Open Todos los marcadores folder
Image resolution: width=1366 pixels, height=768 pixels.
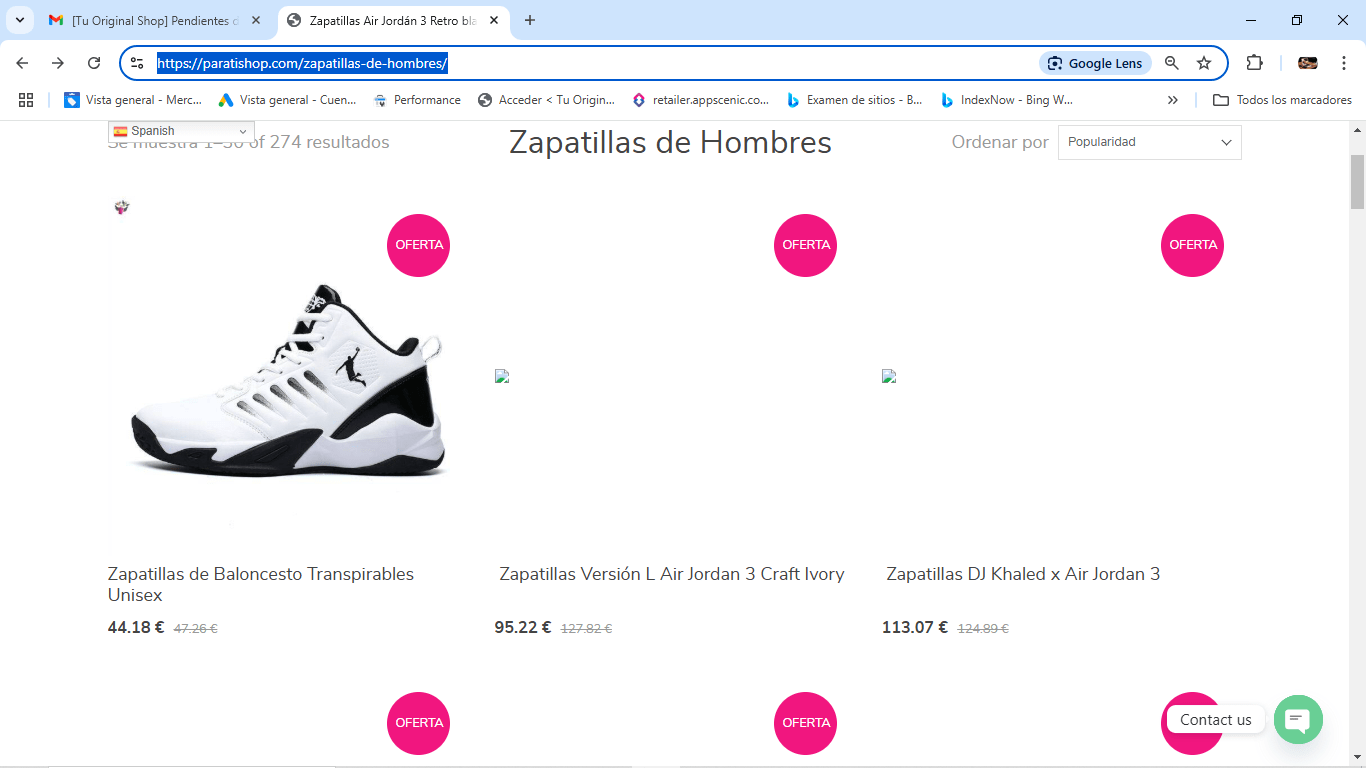point(1282,100)
